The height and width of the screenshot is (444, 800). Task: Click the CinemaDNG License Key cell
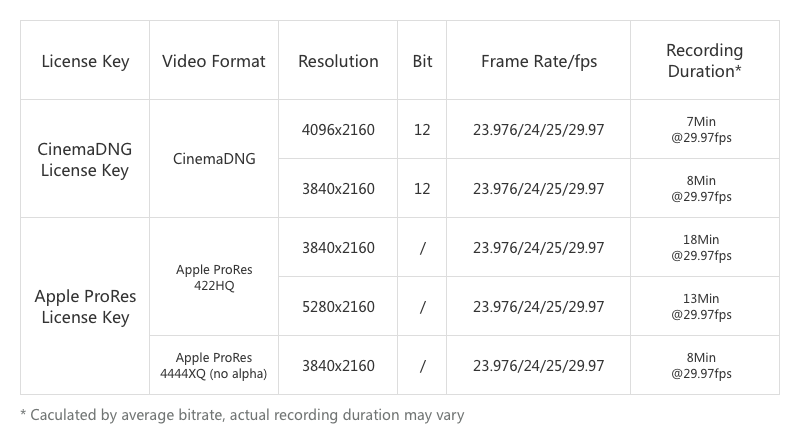click(x=85, y=159)
